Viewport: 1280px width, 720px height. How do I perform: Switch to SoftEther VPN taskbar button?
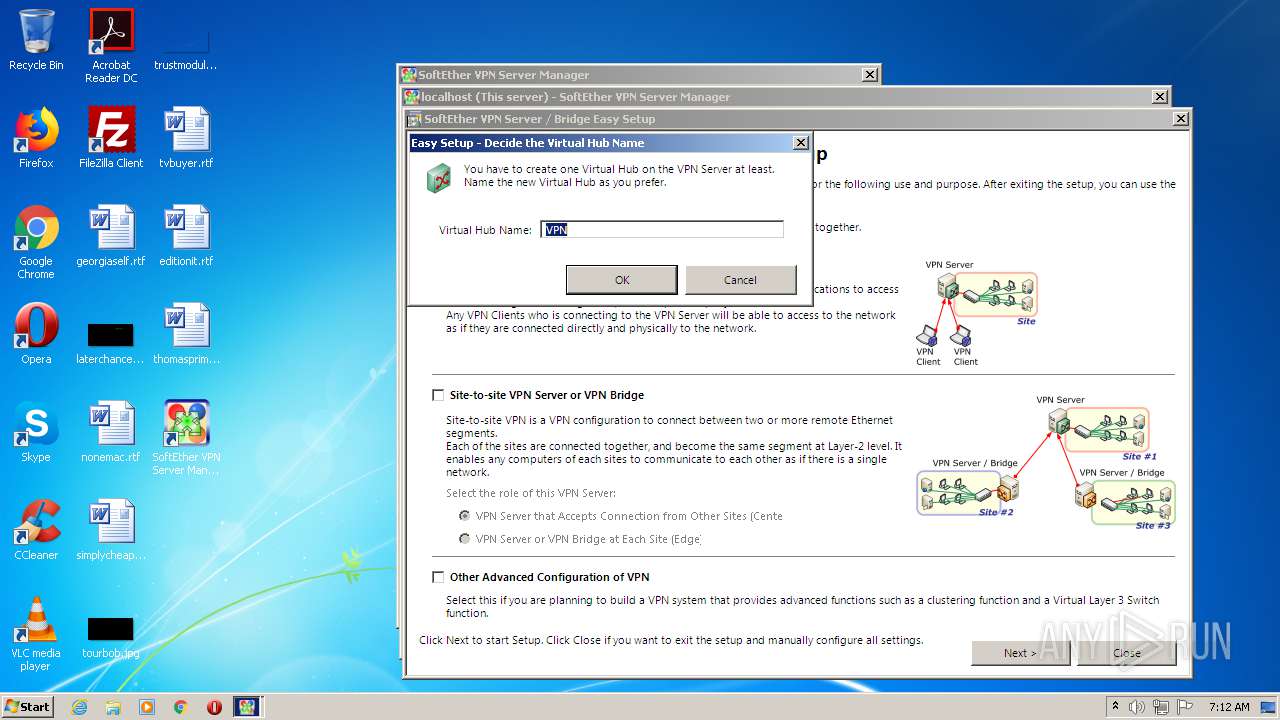point(247,707)
